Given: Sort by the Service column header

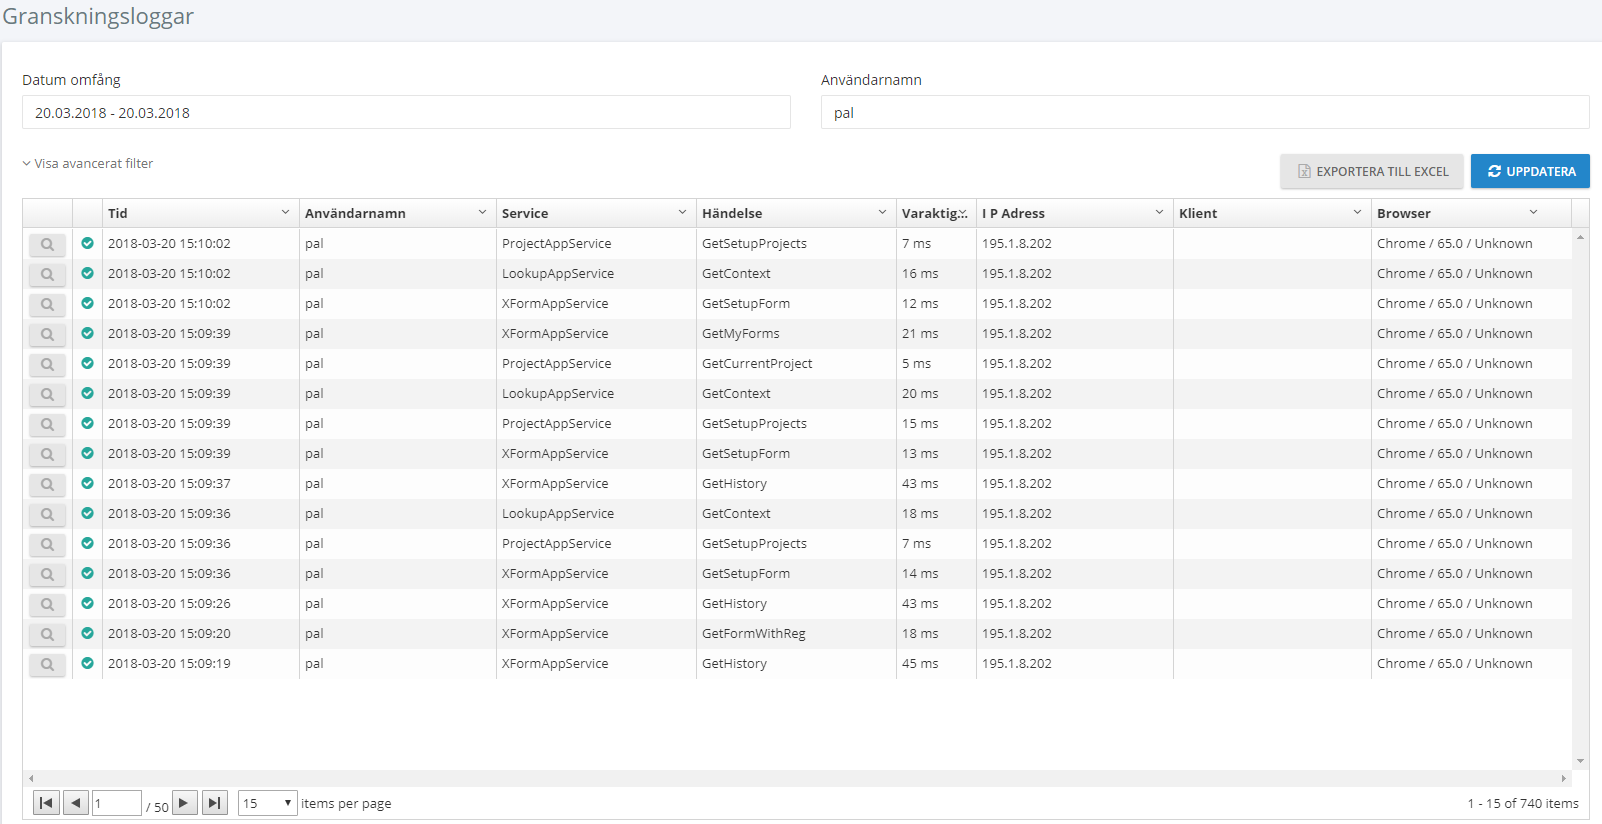Looking at the screenshot, I should [525, 213].
